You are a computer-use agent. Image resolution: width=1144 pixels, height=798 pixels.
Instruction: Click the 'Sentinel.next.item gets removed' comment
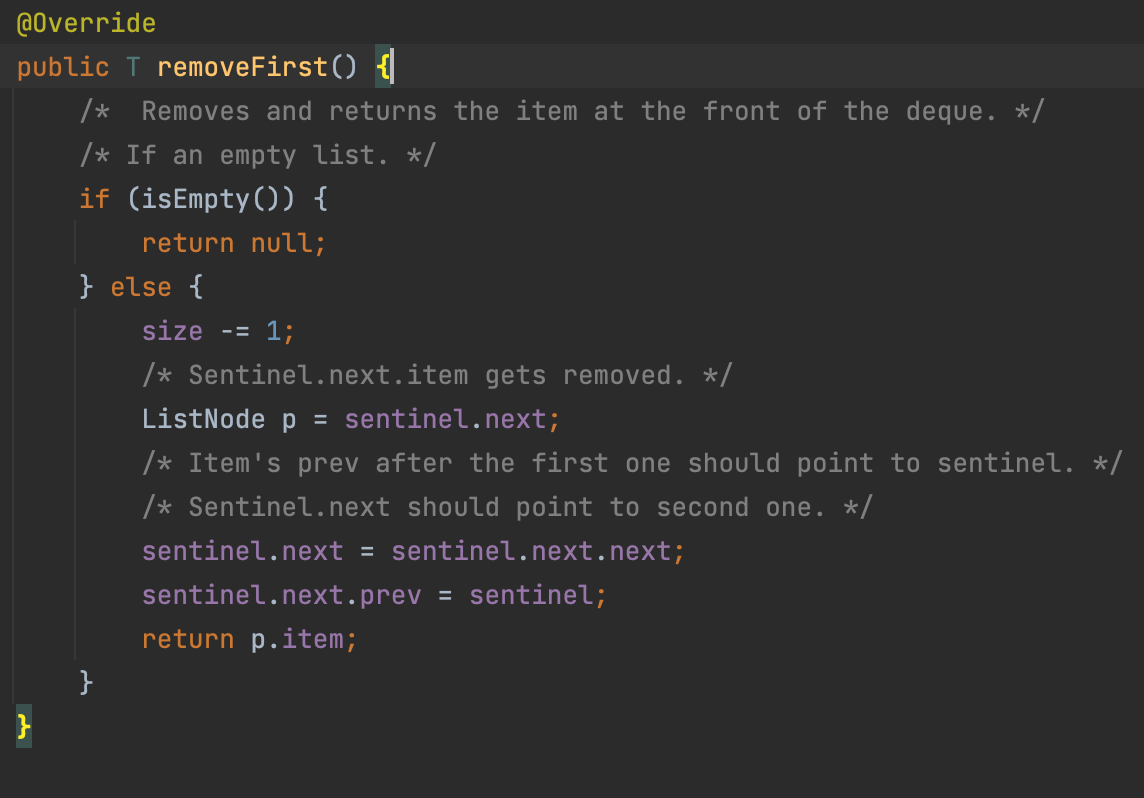tap(437, 375)
